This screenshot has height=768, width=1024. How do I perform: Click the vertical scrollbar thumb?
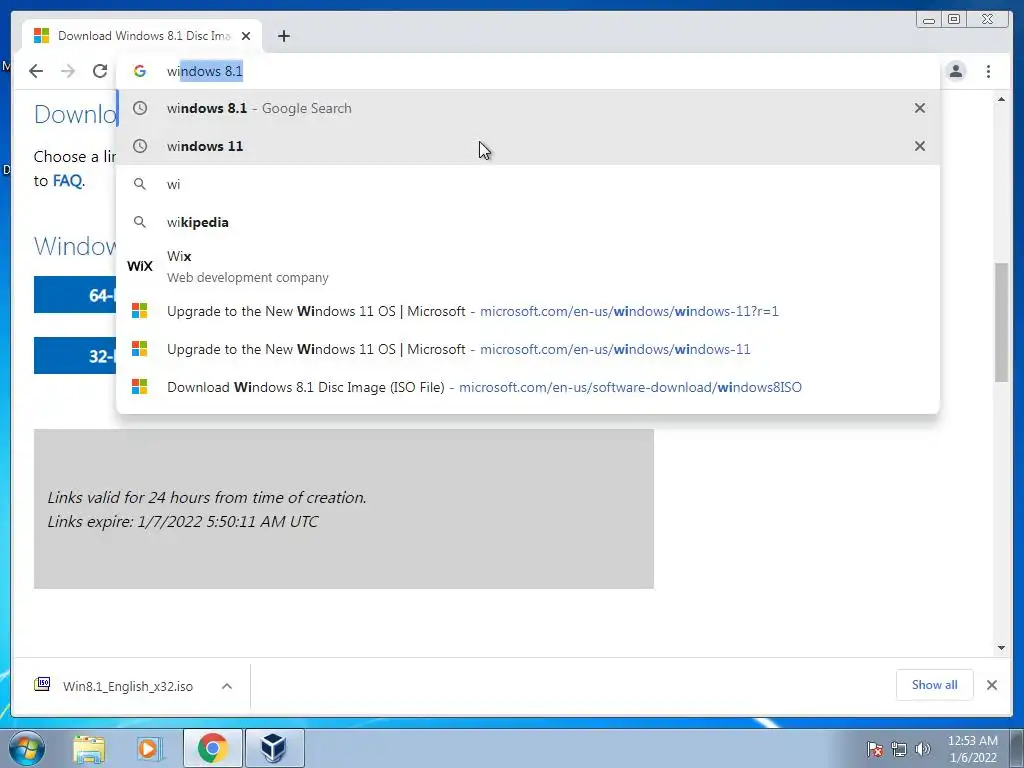(x=1001, y=322)
